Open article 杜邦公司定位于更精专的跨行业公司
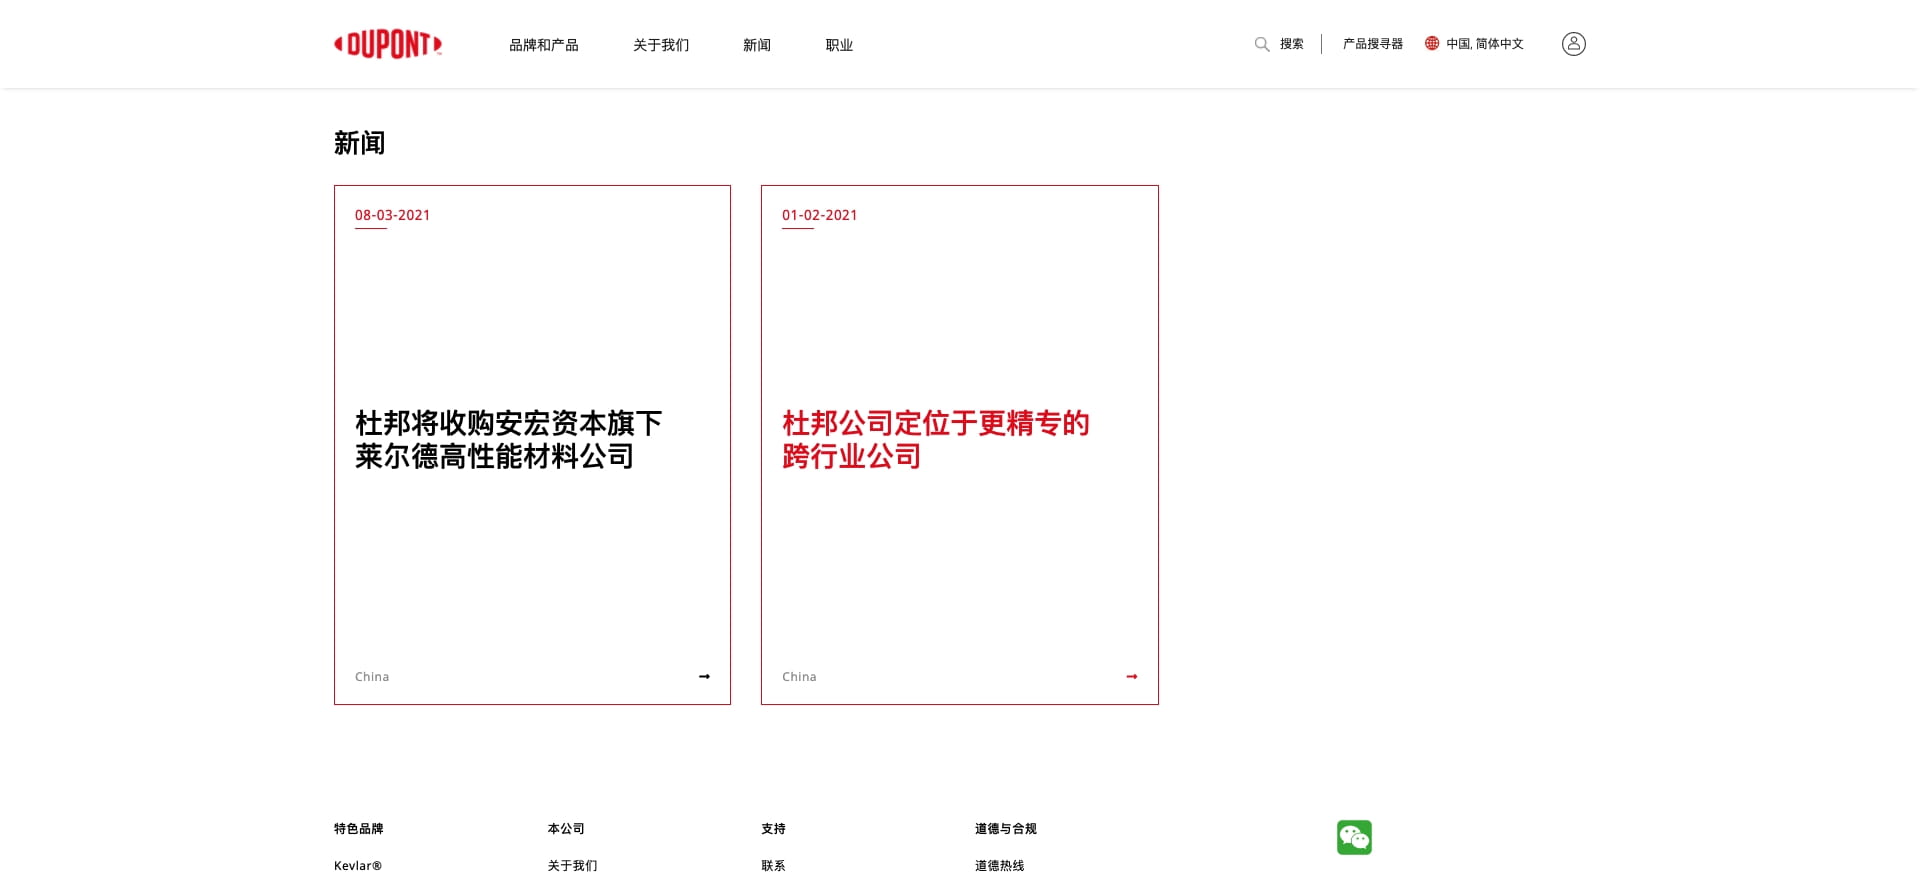The width and height of the screenshot is (1920, 874). pyautogui.click(x=935, y=439)
